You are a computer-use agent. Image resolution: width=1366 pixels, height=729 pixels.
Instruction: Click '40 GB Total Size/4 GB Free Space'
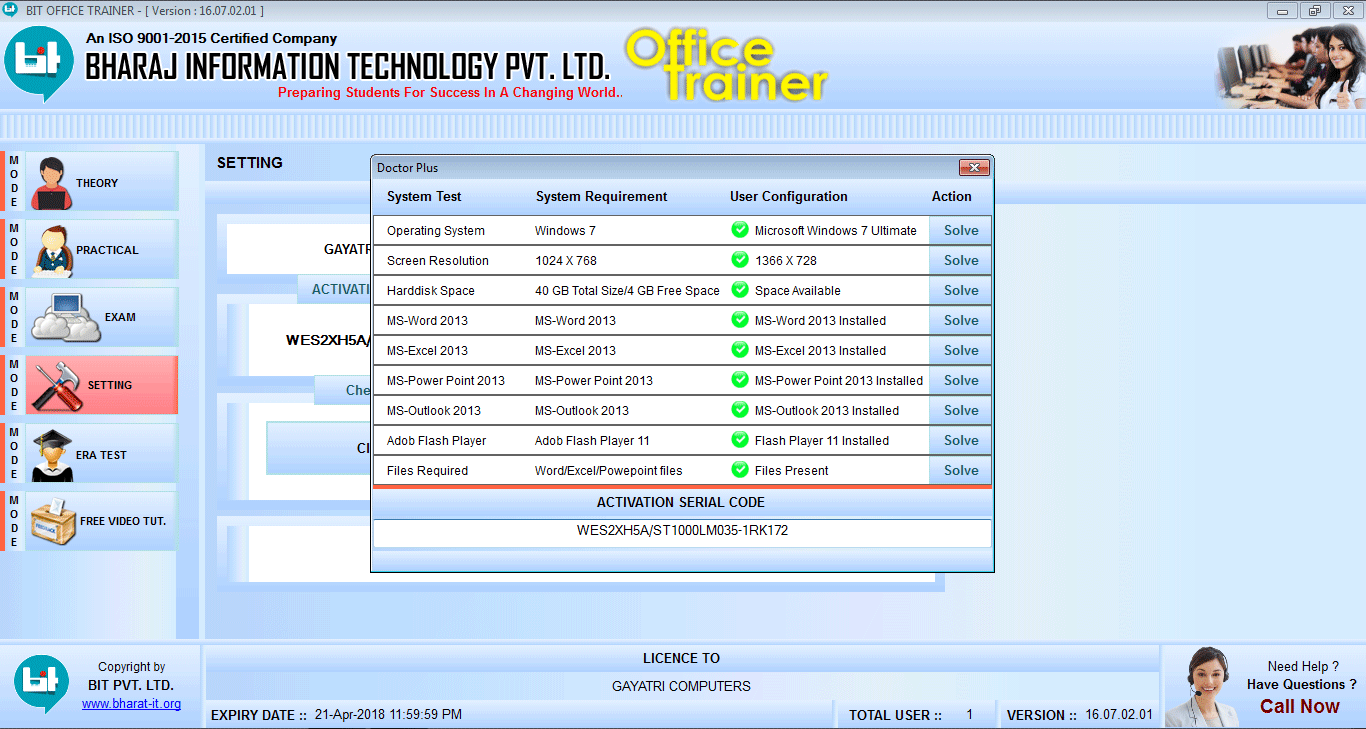point(627,291)
